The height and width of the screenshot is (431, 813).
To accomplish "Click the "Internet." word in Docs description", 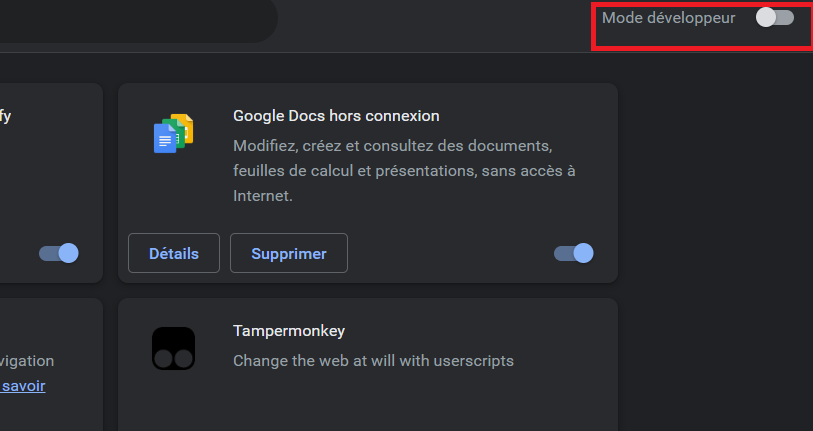I will coord(263,196).
